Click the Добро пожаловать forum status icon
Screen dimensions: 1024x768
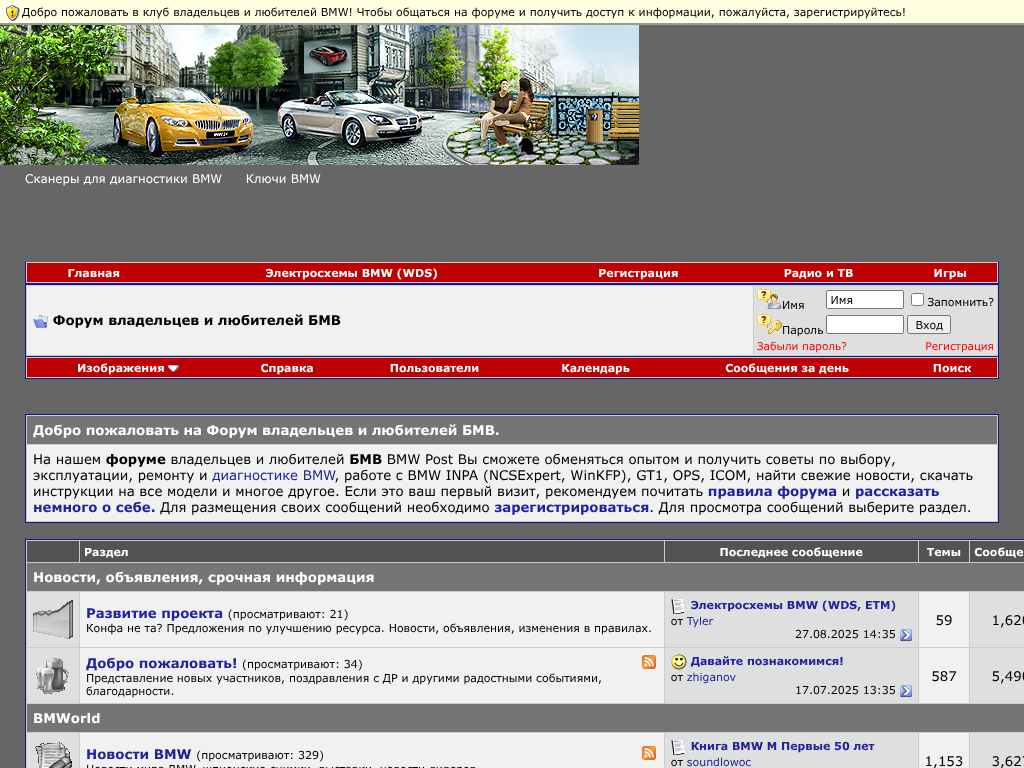(x=53, y=676)
